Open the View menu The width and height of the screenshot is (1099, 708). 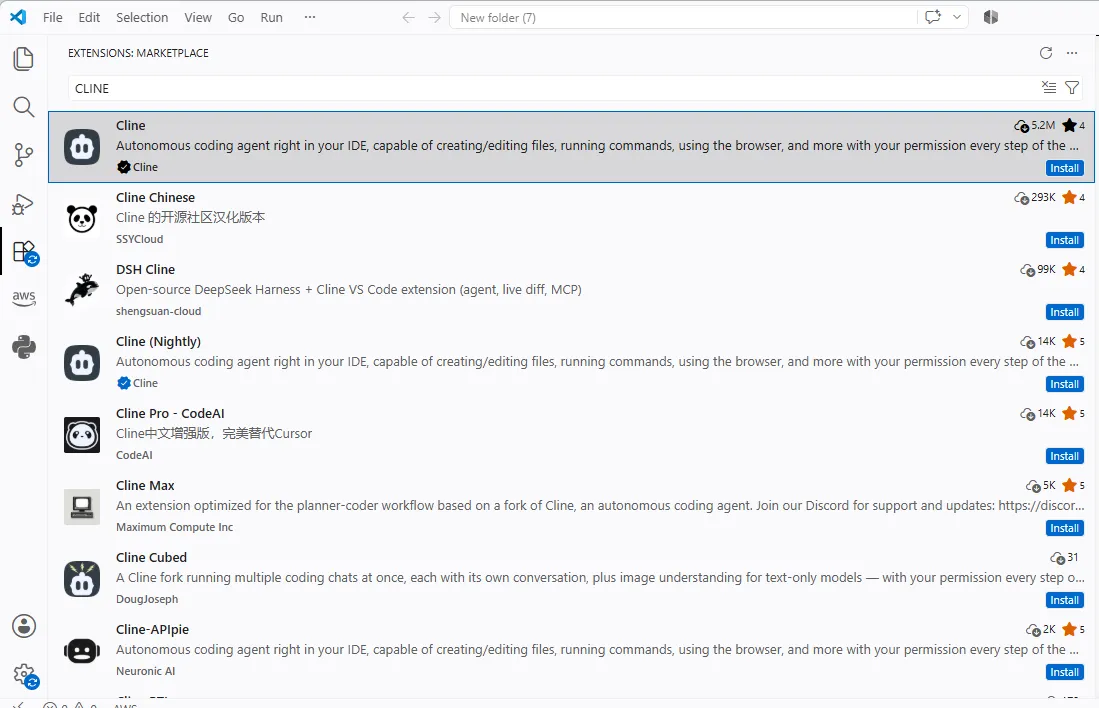coord(198,18)
